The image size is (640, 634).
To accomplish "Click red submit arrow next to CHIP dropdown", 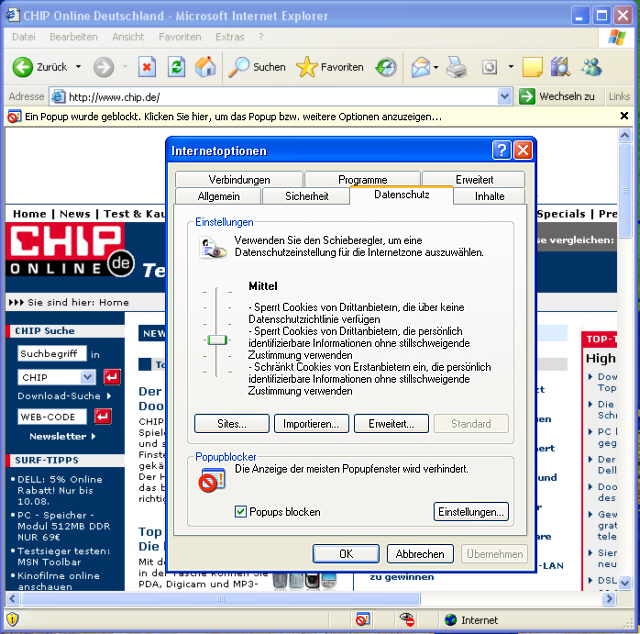I will (x=112, y=377).
